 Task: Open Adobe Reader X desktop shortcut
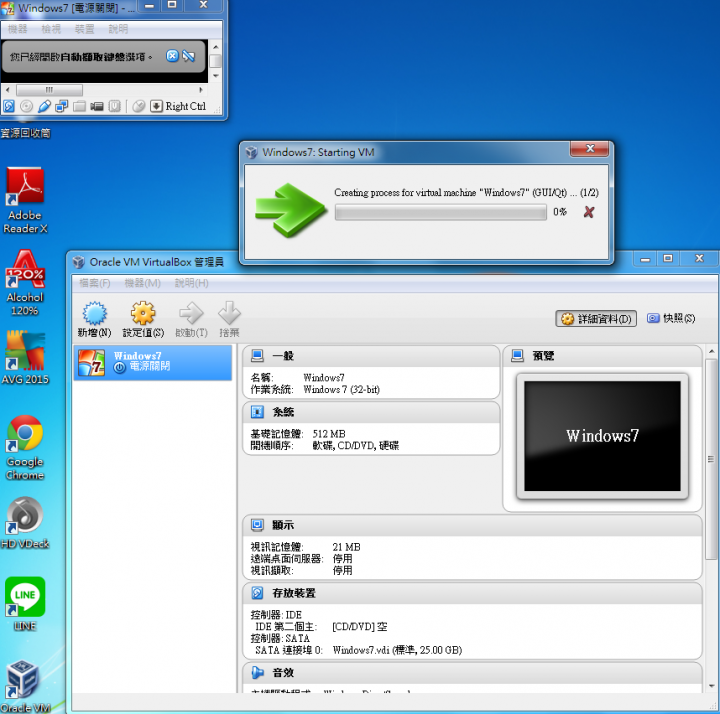click(x=25, y=201)
